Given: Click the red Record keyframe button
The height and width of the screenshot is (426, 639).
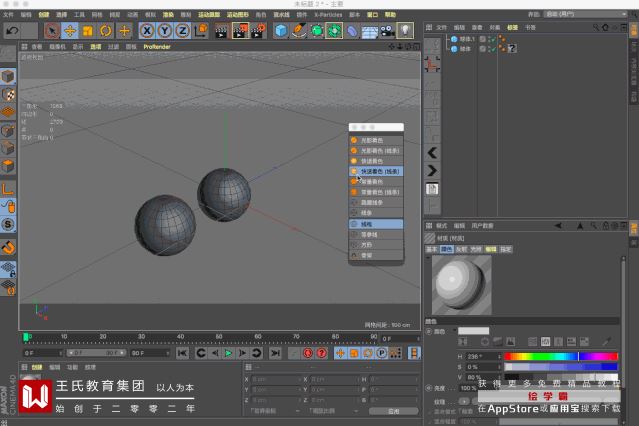Looking at the screenshot, I should point(308,353).
